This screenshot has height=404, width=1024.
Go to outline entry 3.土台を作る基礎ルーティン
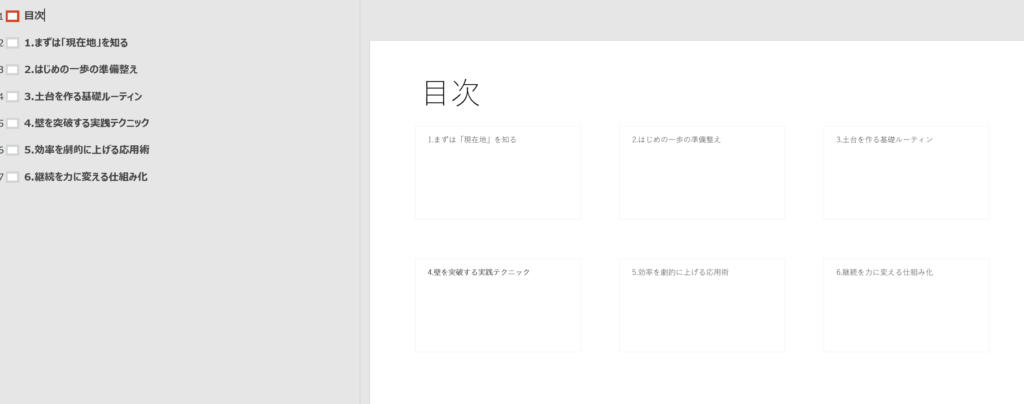pos(83,97)
